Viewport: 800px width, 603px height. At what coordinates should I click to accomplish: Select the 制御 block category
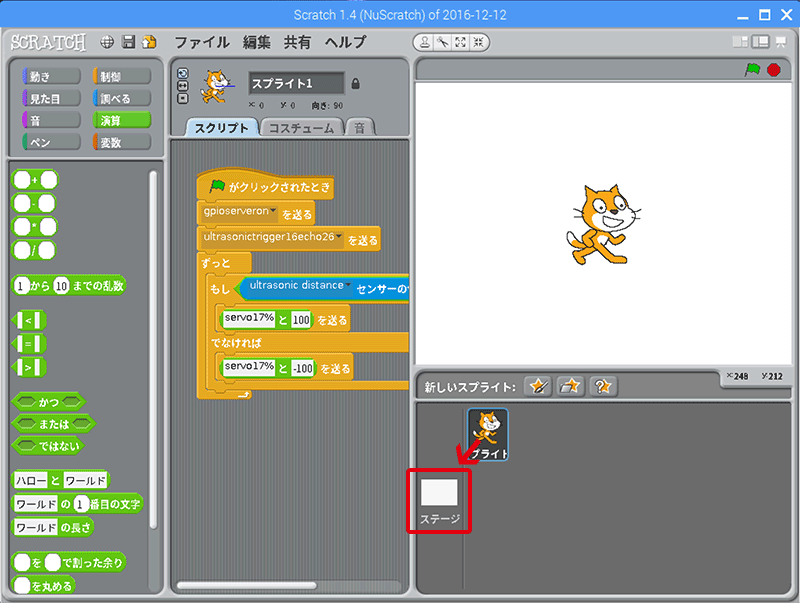click(122, 76)
